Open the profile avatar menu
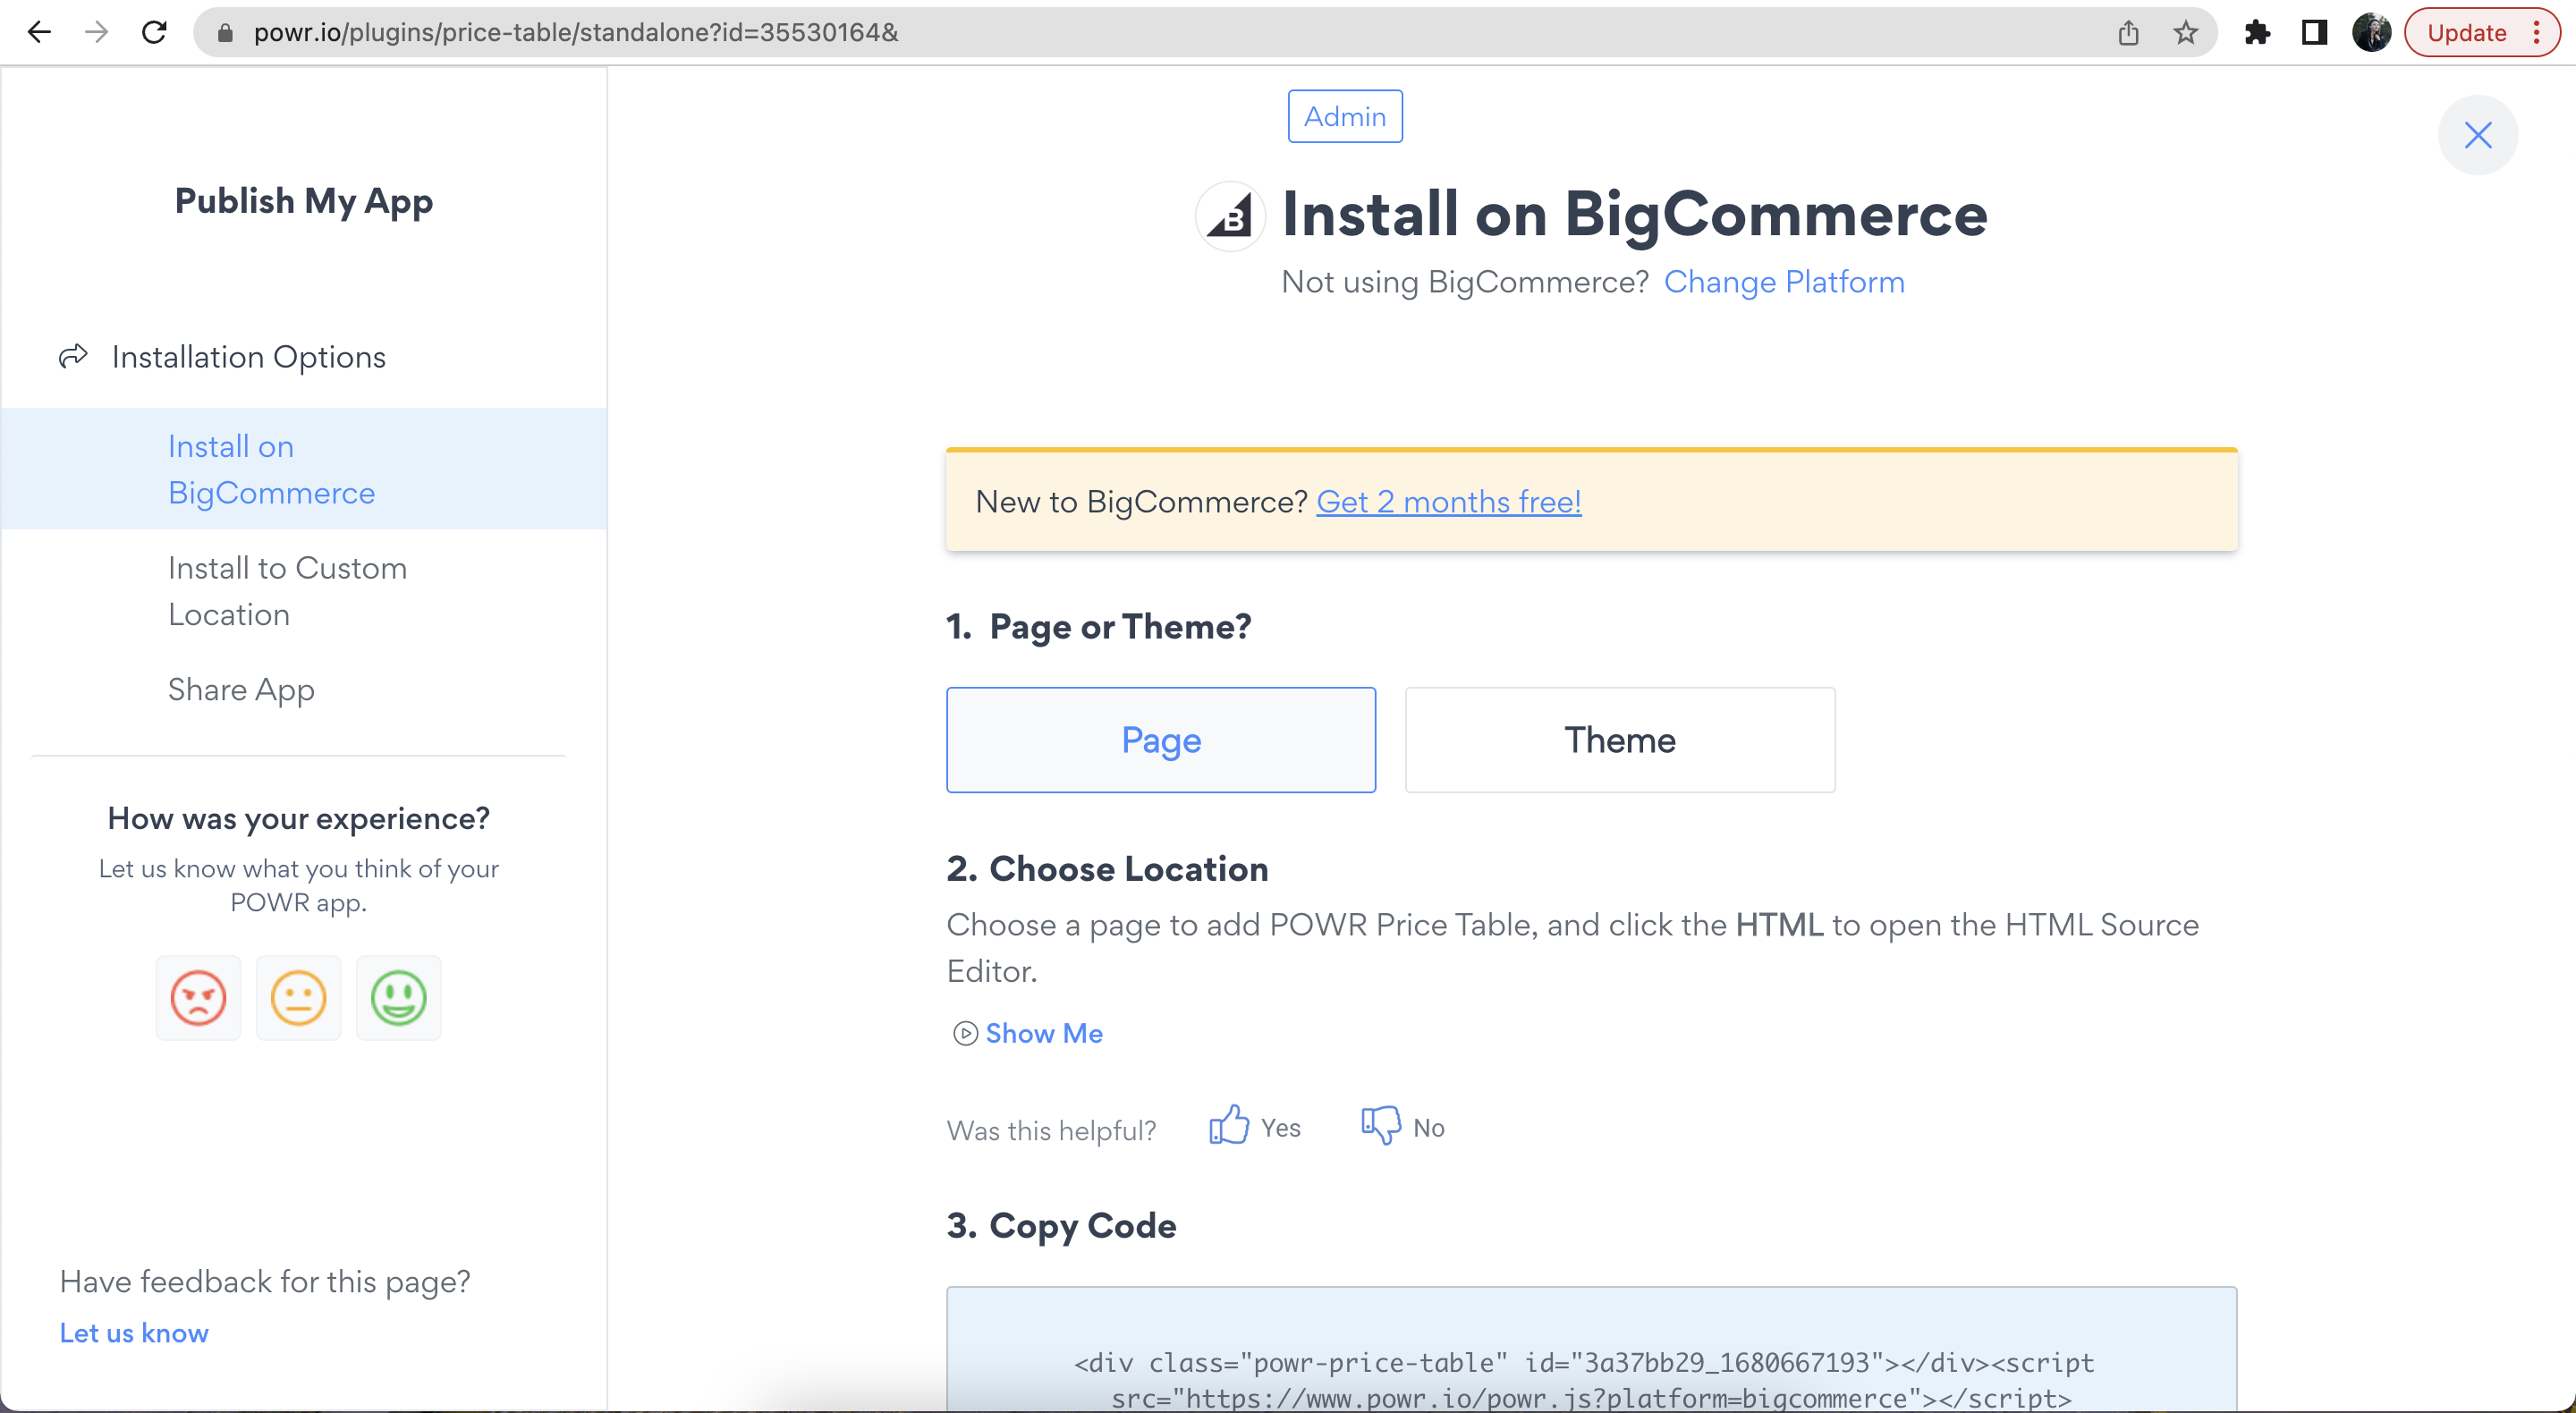Screen dimensions: 2576x1413 (2371, 33)
